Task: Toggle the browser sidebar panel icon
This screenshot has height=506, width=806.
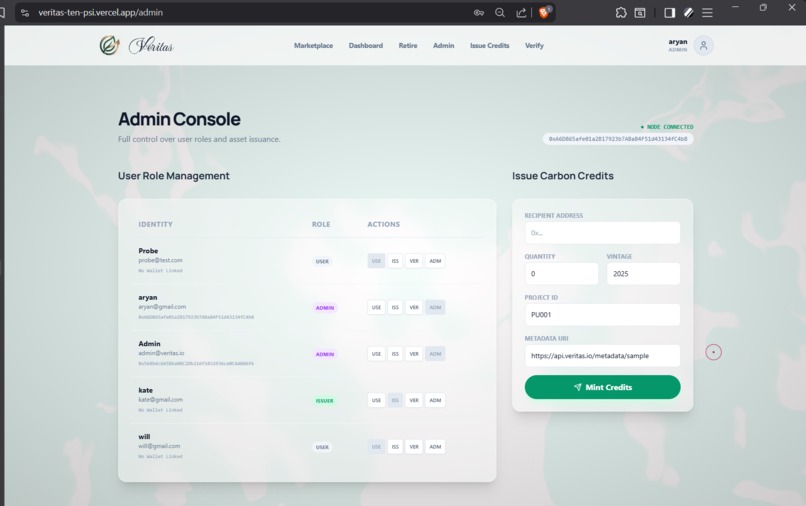Action: (x=669, y=13)
